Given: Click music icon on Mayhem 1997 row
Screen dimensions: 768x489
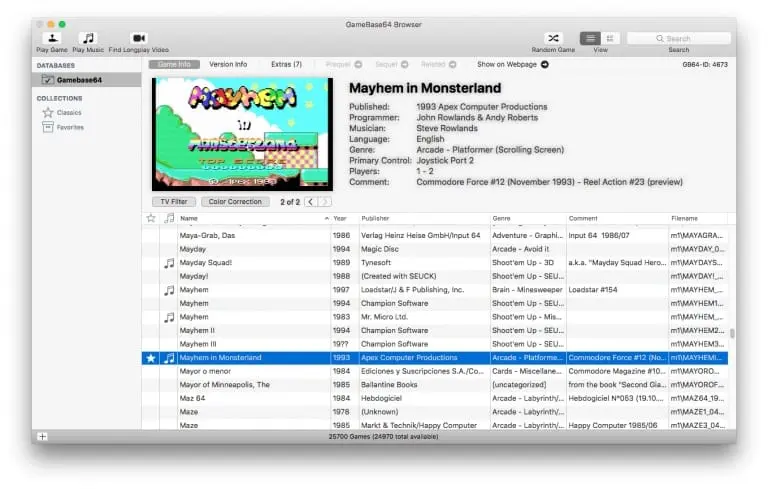Looking at the screenshot, I should click(x=169, y=290).
